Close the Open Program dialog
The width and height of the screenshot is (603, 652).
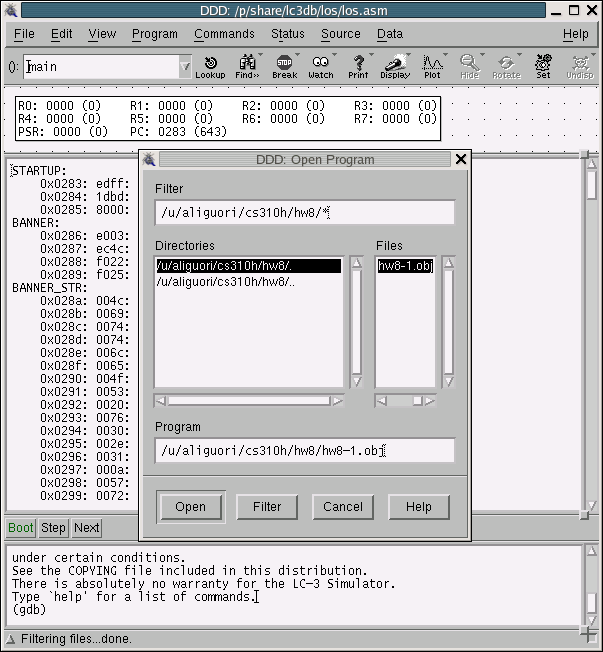pyautogui.click(x=461, y=159)
